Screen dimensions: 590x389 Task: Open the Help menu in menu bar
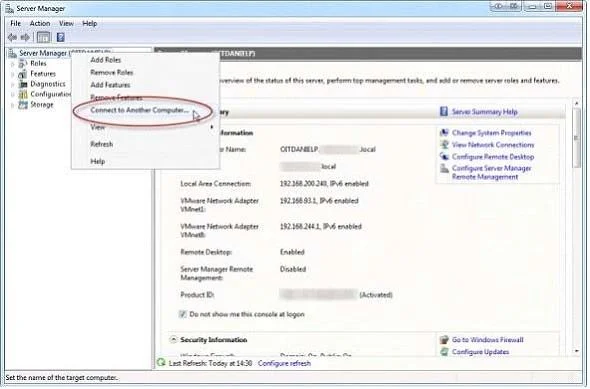90,23
